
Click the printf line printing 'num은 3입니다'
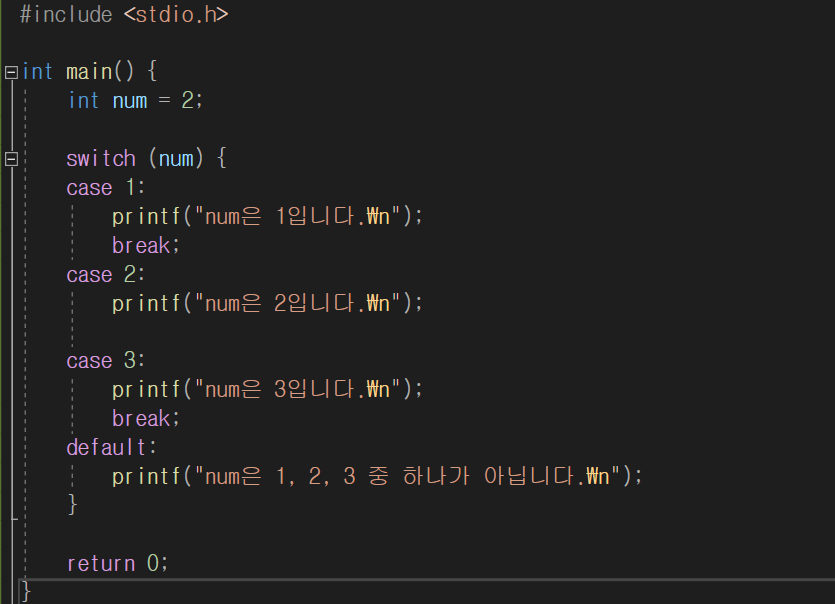click(x=267, y=389)
